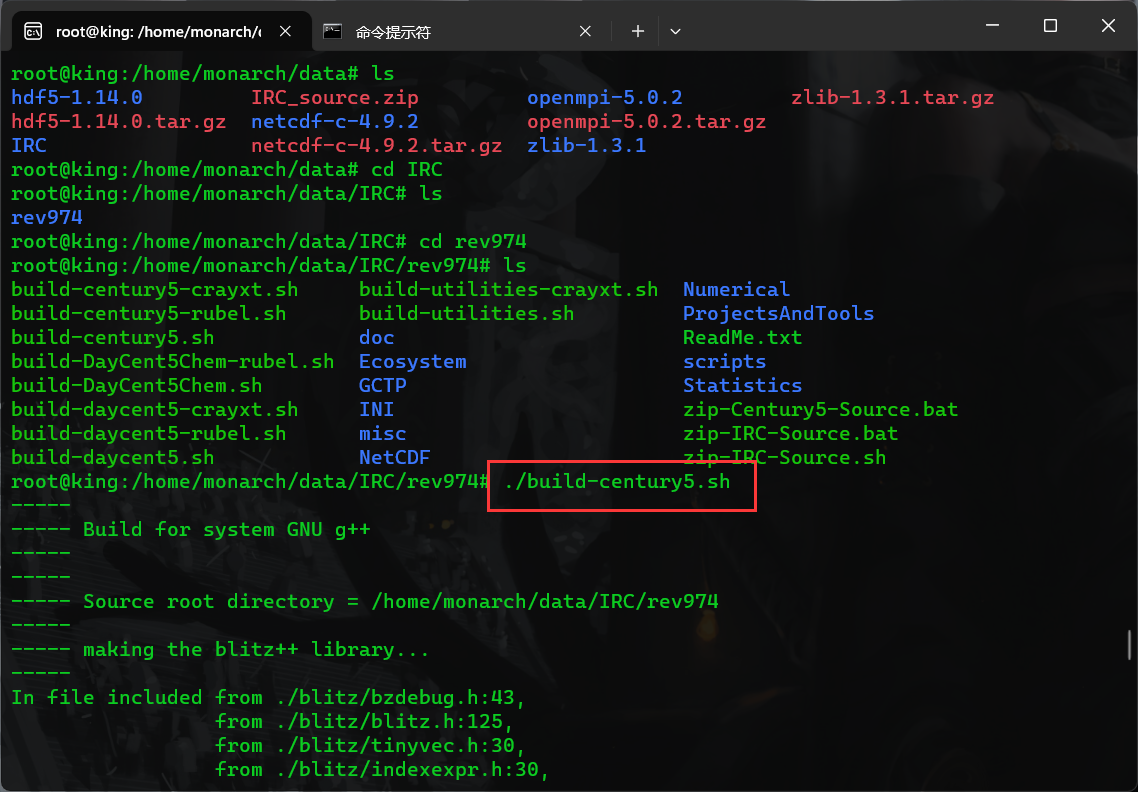Close the root@king terminal tab
The height and width of the screenshot is (792, 1138).
pos(285,31)
